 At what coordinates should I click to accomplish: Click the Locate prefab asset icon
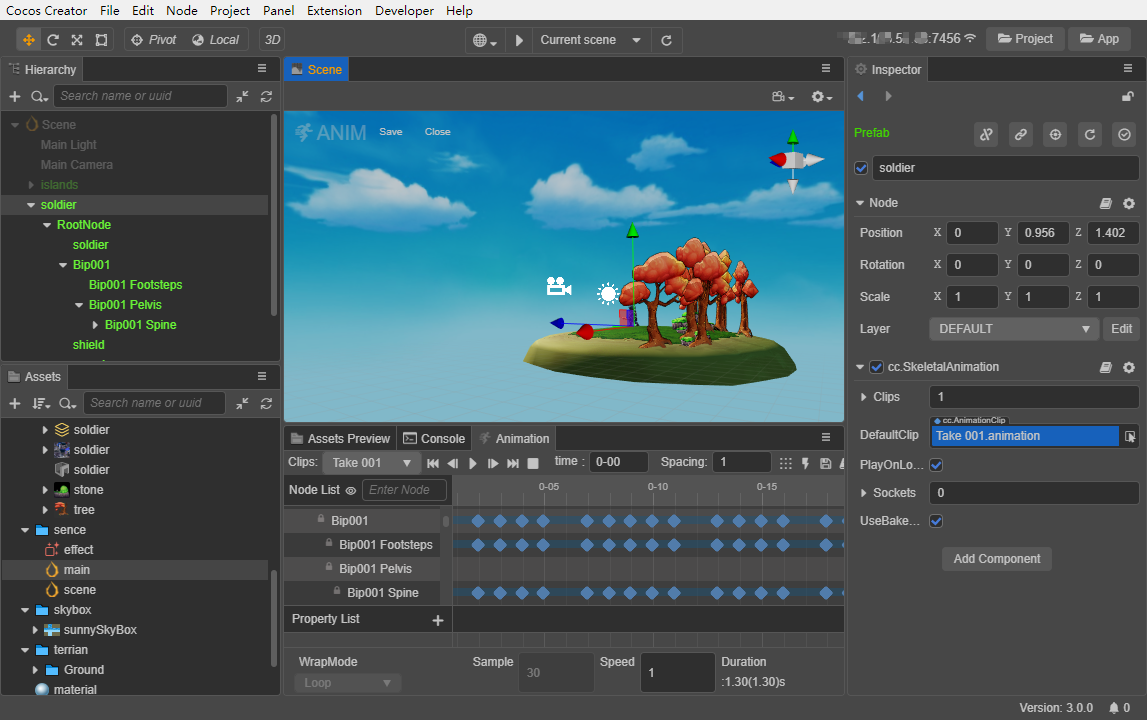(1055, 134)
